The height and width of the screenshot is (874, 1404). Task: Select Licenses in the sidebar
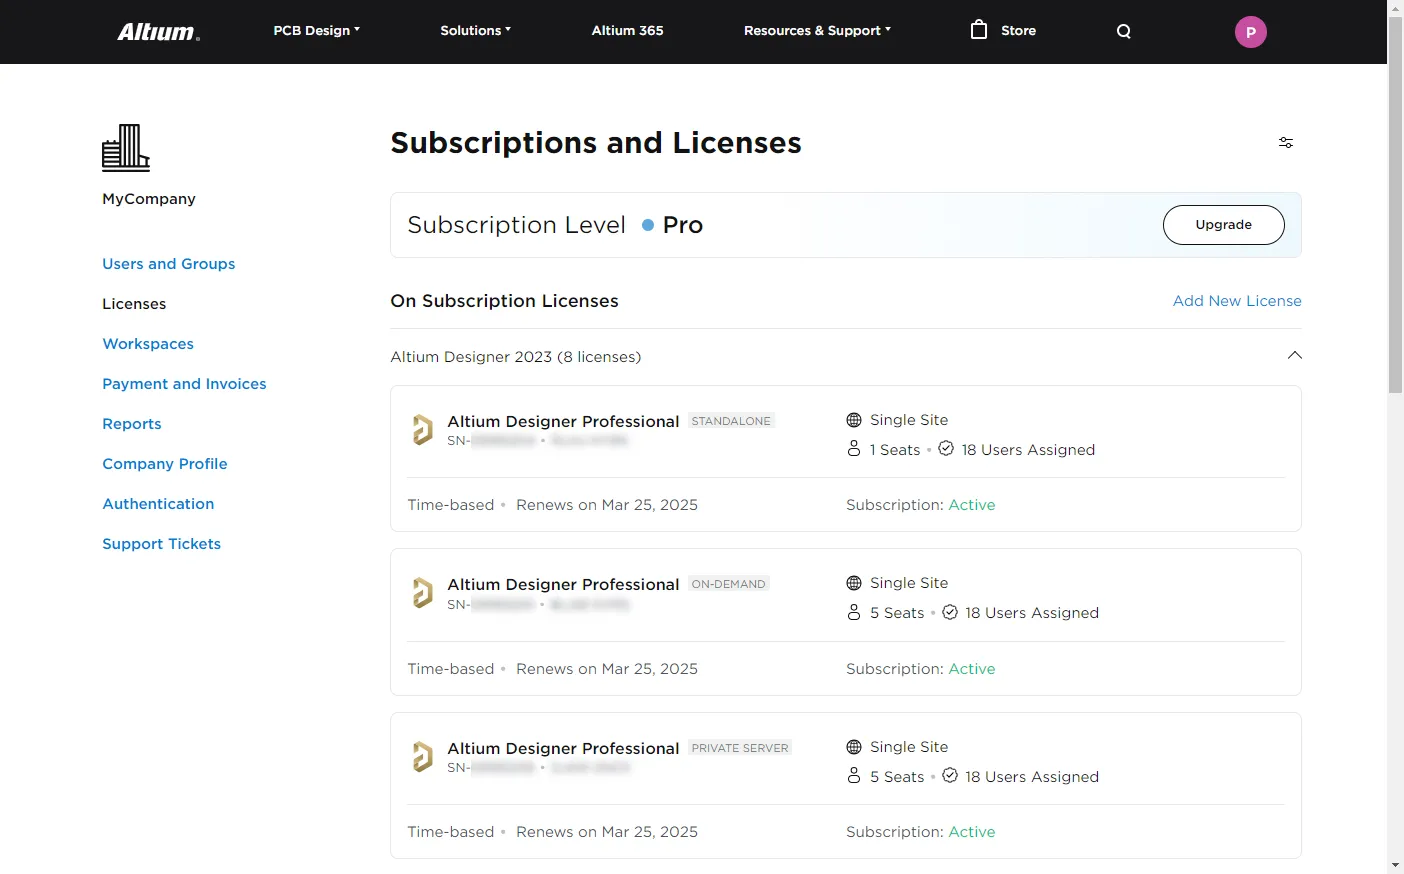click(134, 304)
